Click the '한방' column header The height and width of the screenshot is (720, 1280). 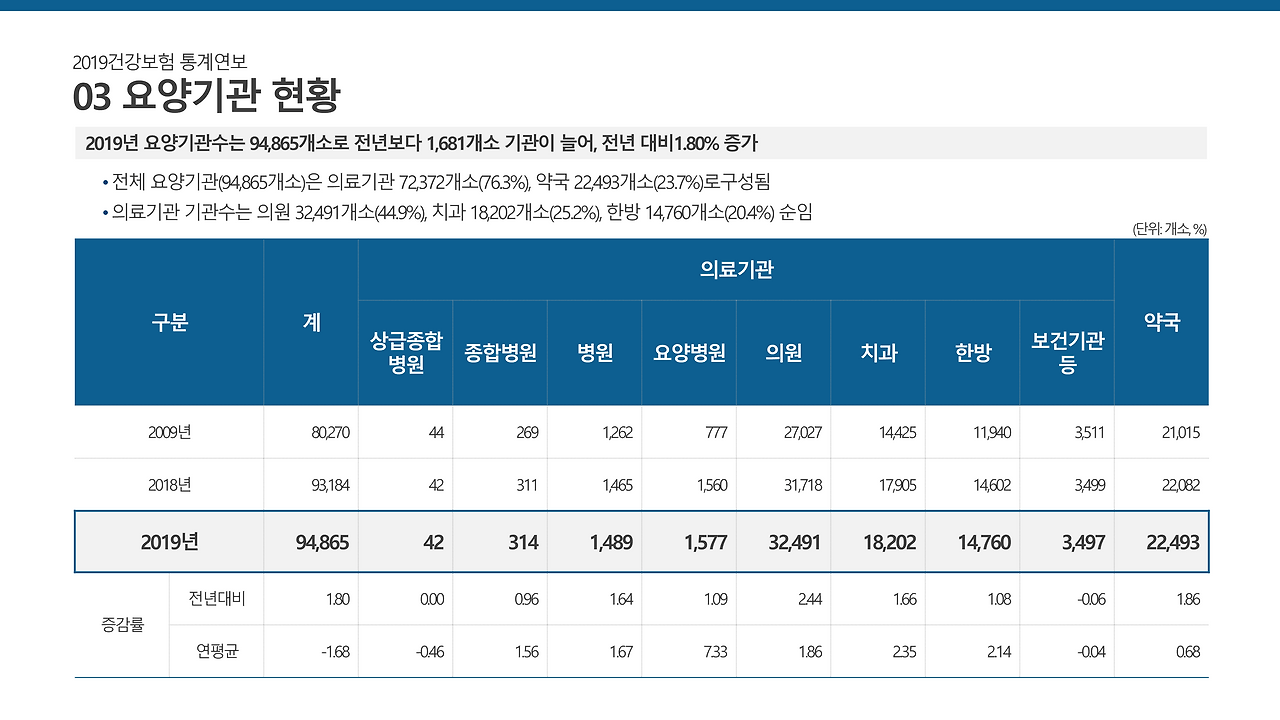[x=972, y=353]
